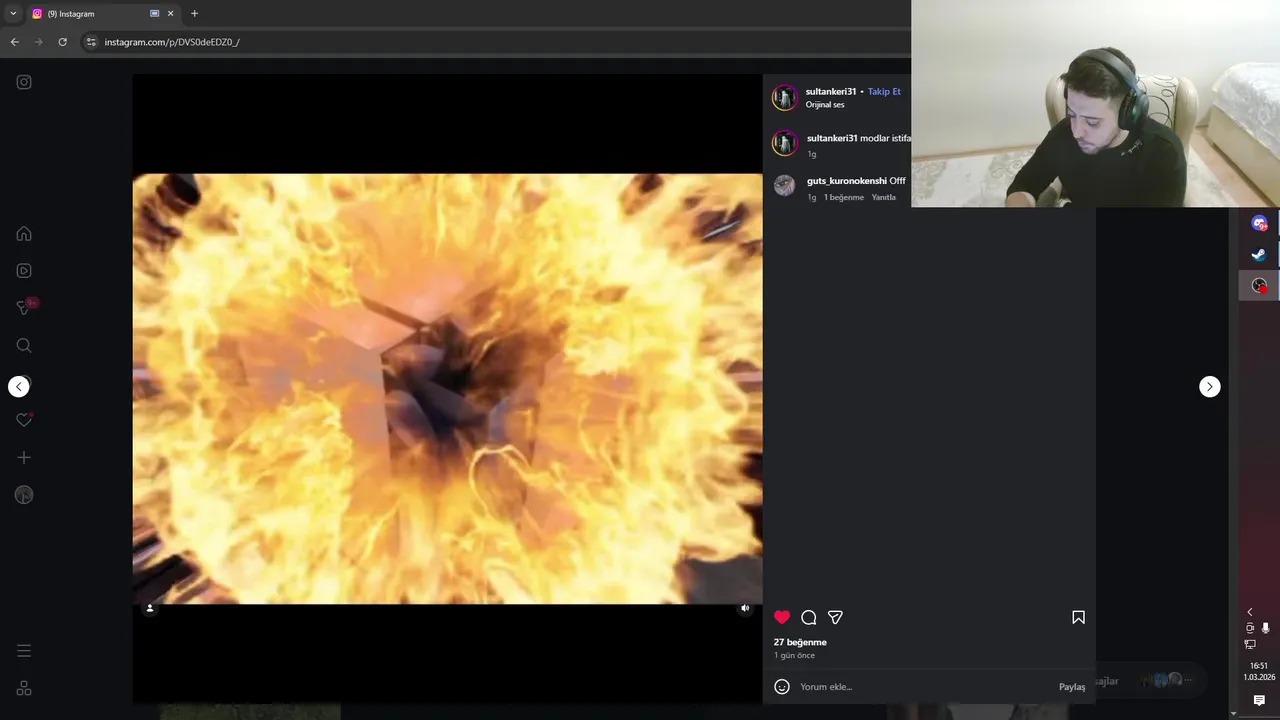Open Meta apps icon at sidebar bottom
The height and width of the screenshot is (720, 1280).
pos(24,688)
